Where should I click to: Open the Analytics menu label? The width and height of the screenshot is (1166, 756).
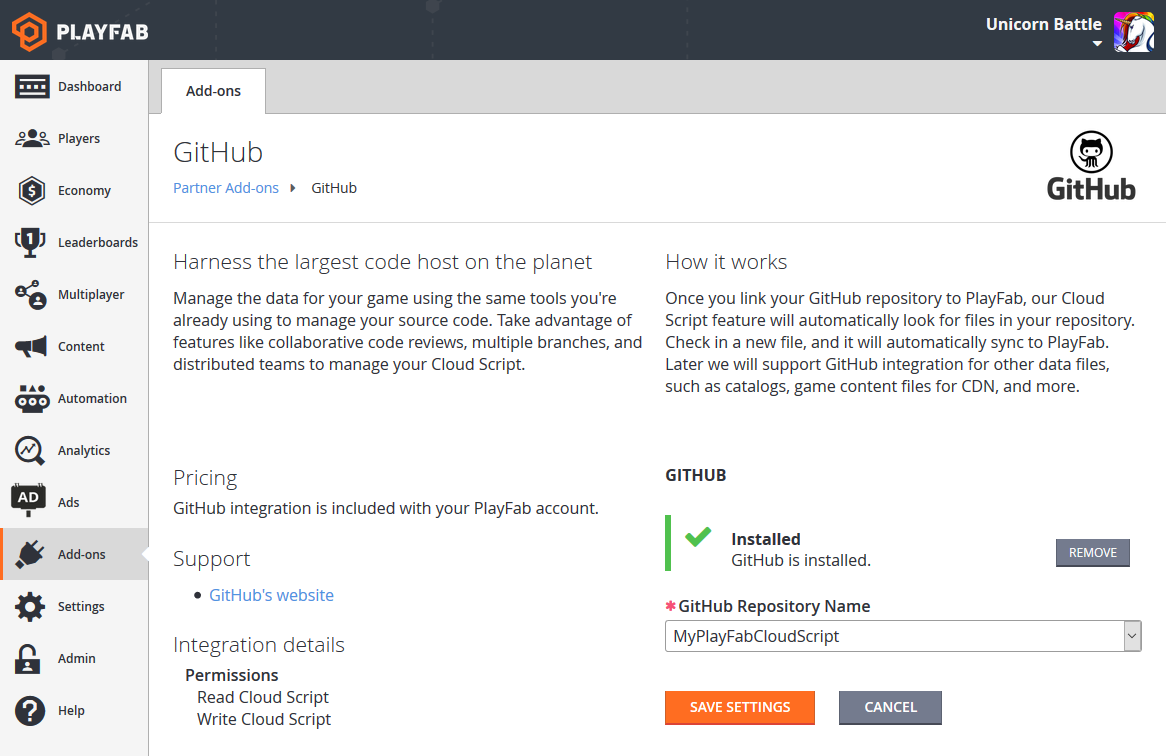84,450
